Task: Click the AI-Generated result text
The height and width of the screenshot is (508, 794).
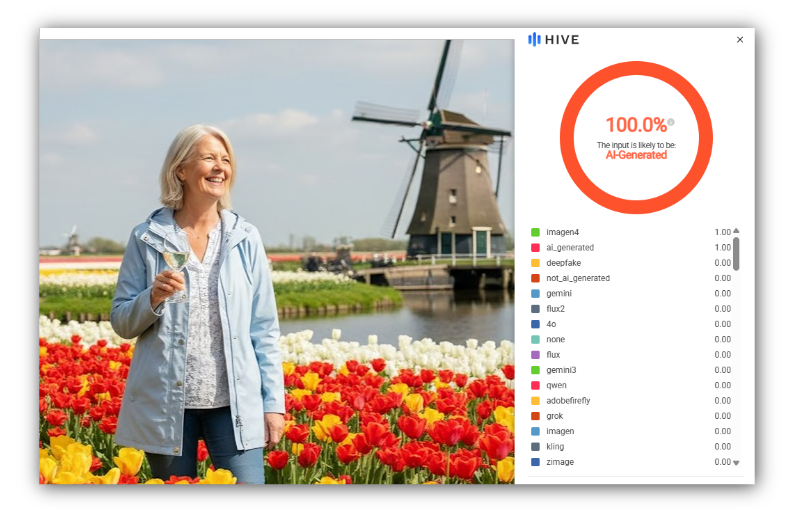Action: 636,156
